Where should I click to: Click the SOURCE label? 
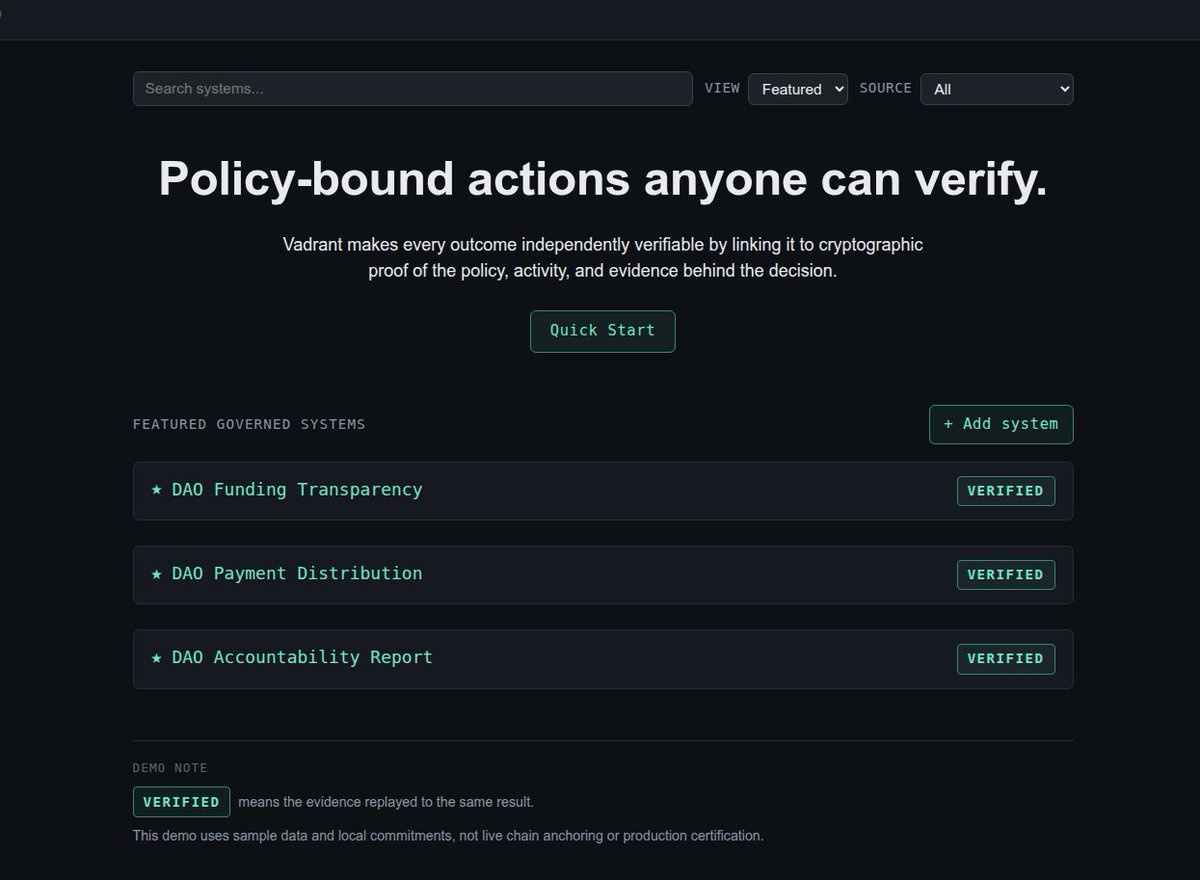(x=885, y=88)
